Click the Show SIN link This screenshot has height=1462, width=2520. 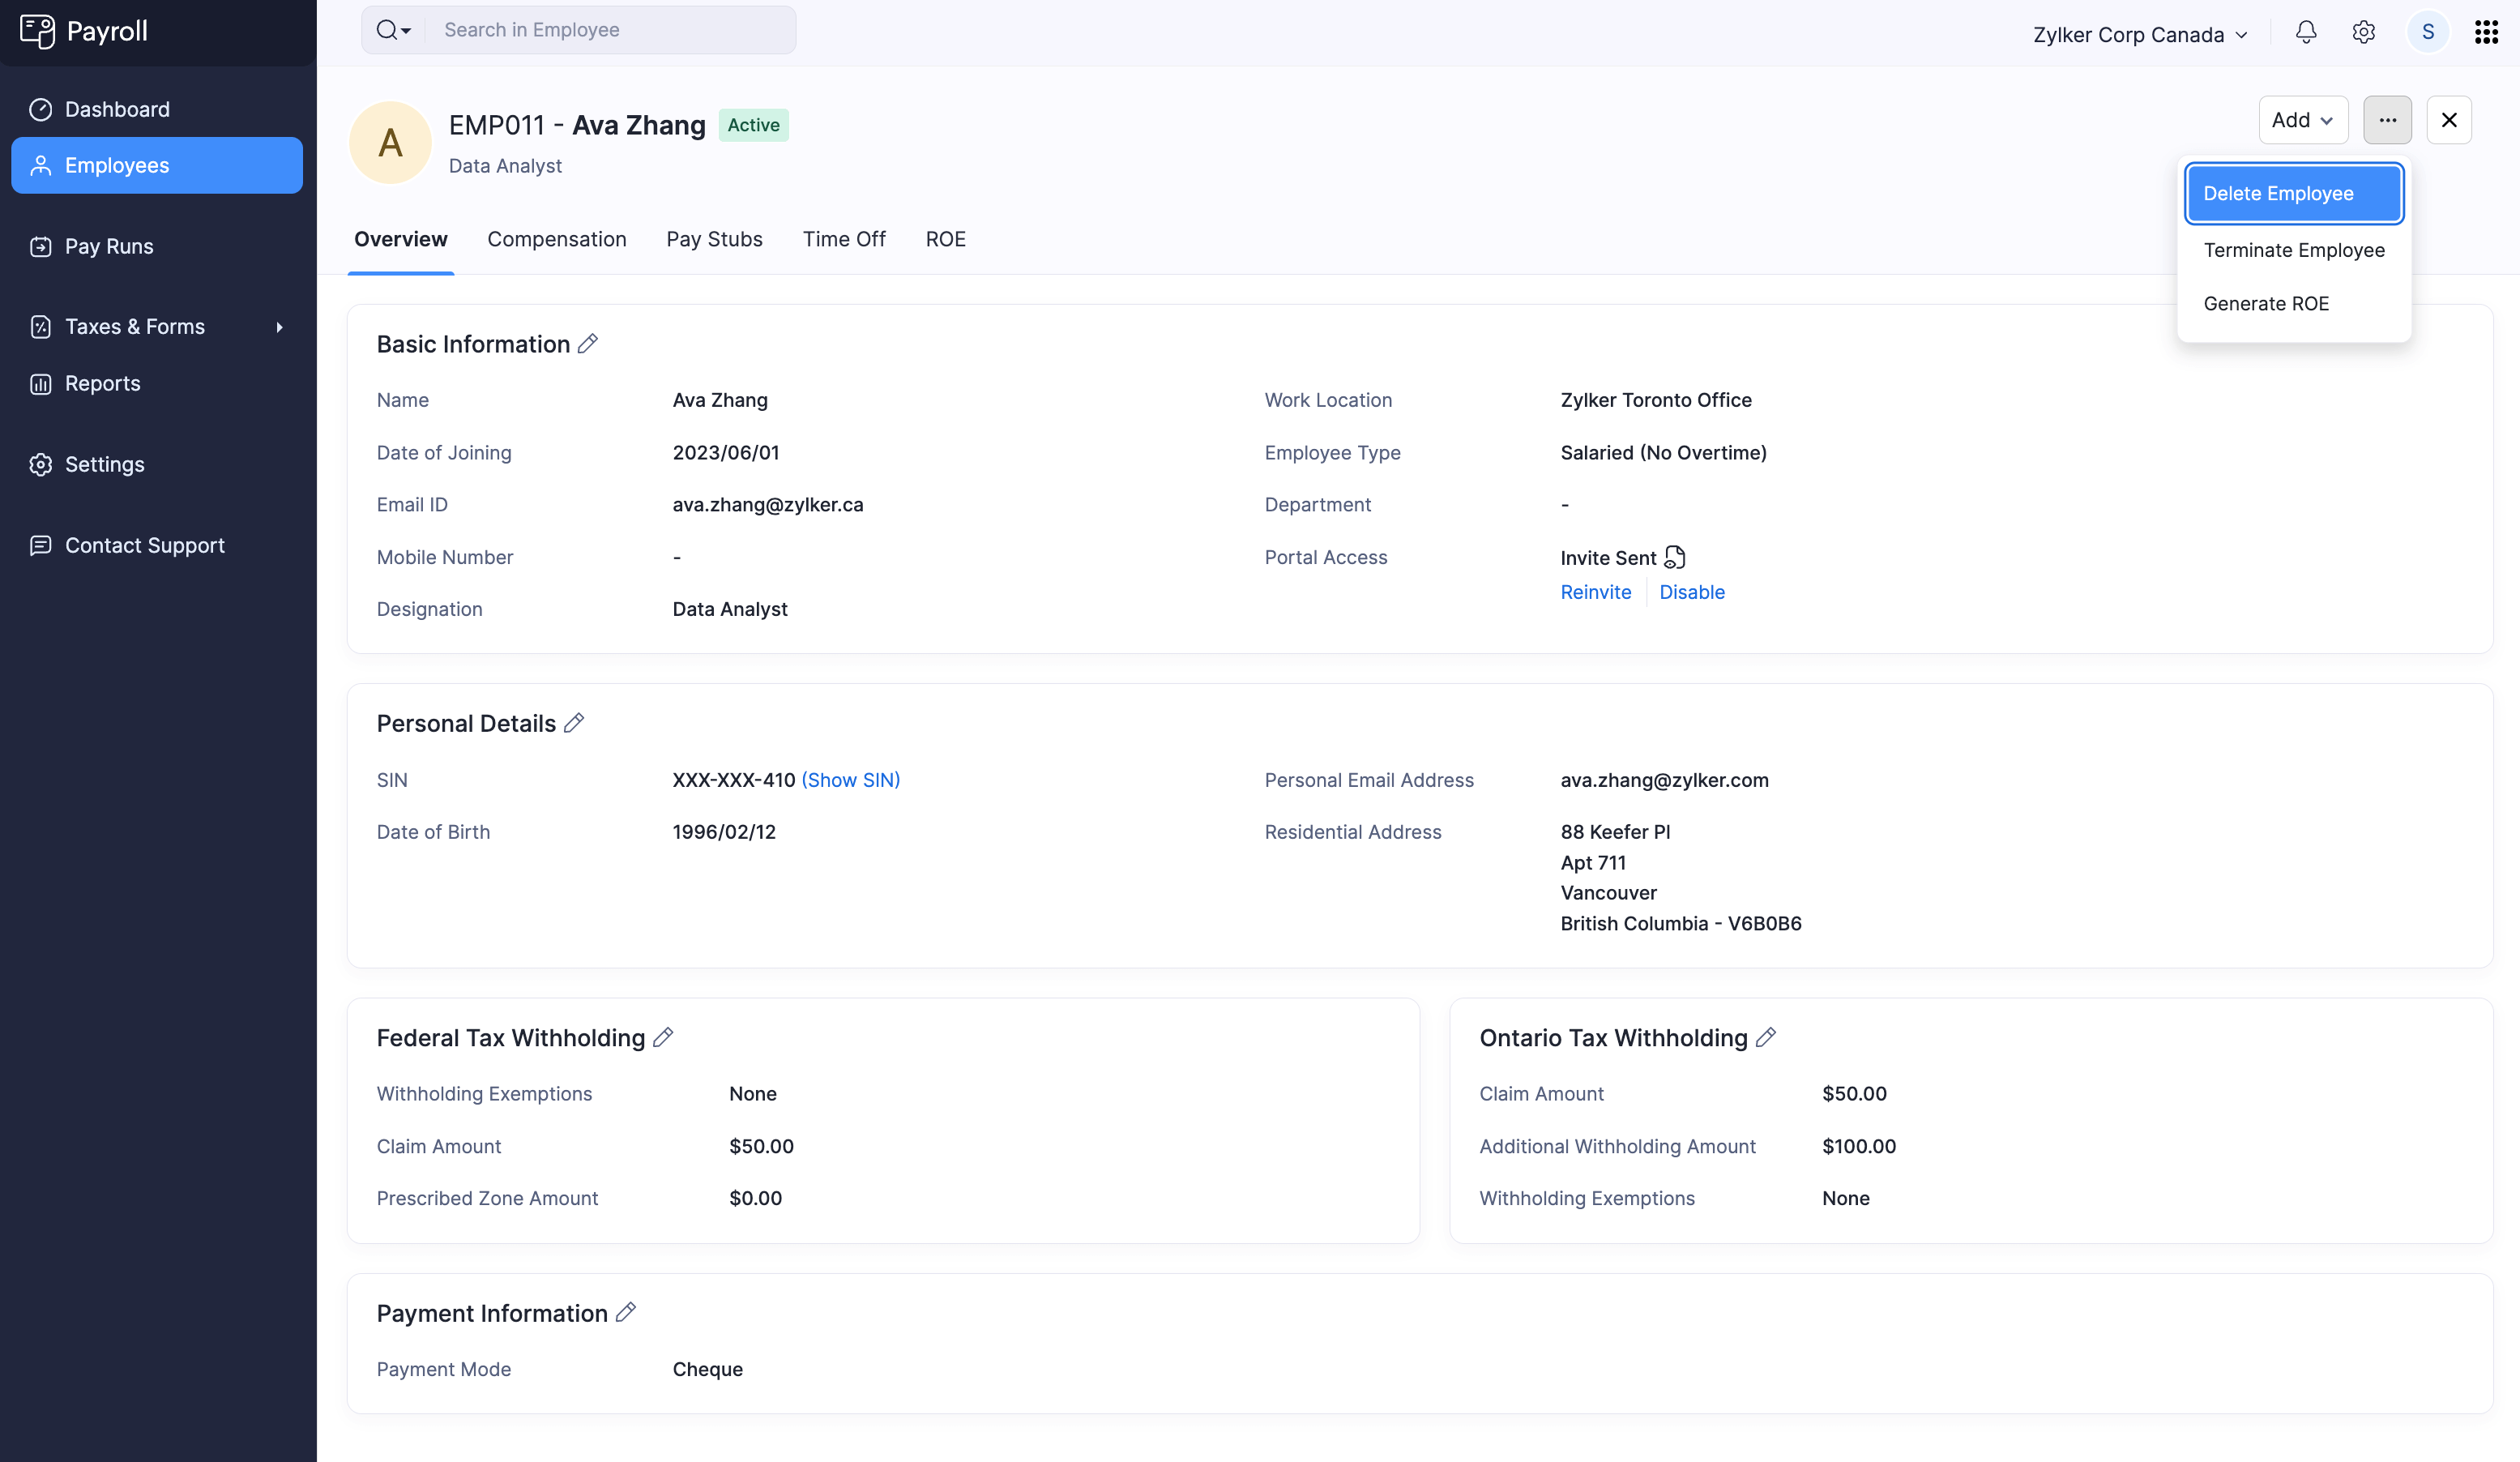tap(851, 780)
